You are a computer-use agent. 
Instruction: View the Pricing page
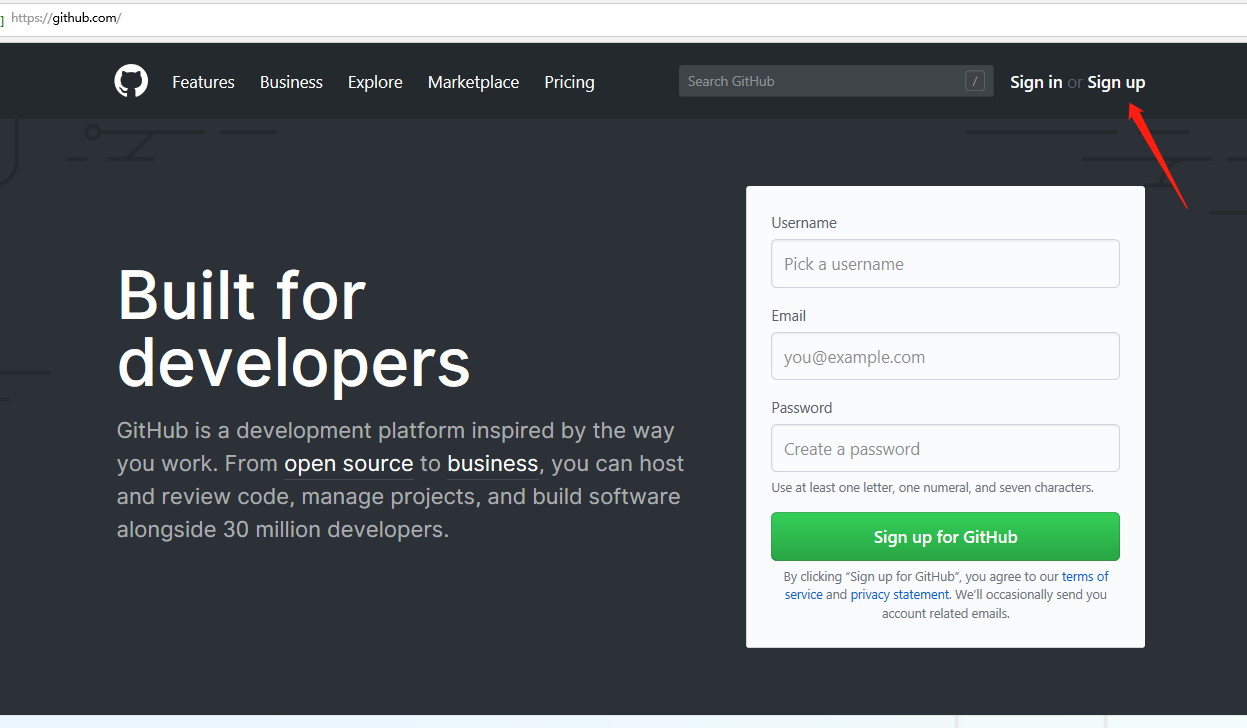pos(569,82)
